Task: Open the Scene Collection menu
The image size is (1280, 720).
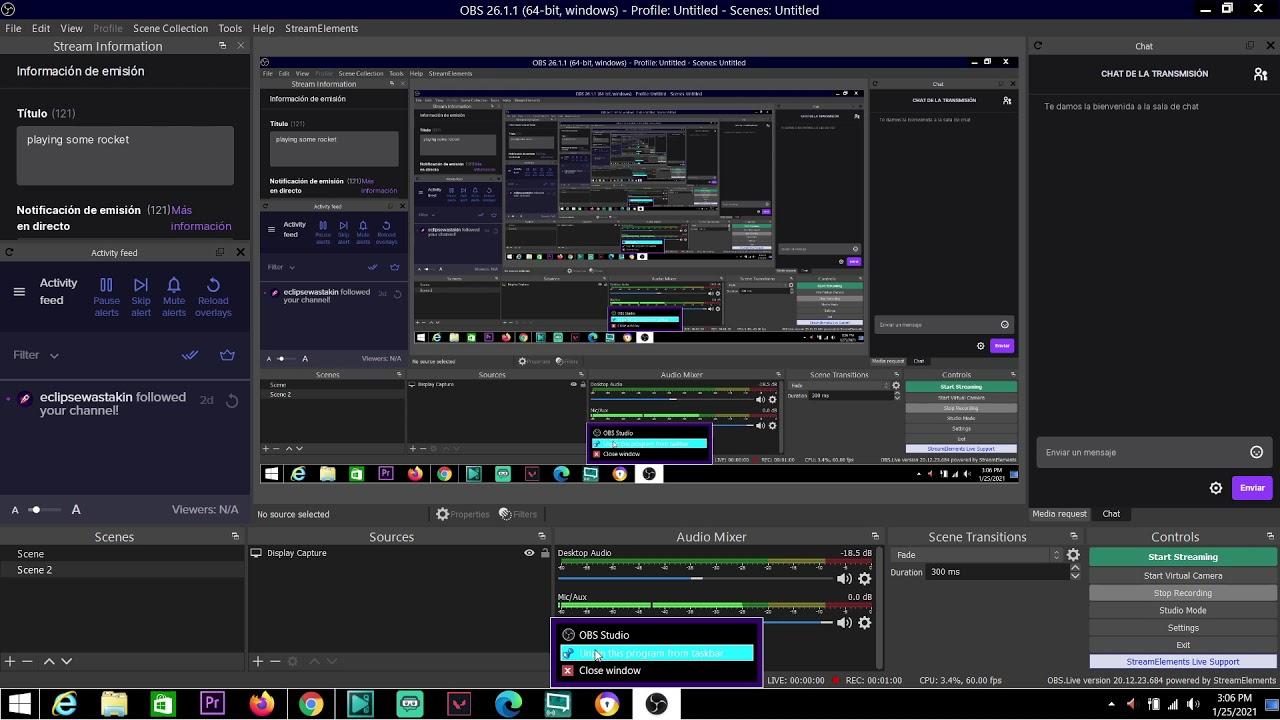Action: coord(170,28)
